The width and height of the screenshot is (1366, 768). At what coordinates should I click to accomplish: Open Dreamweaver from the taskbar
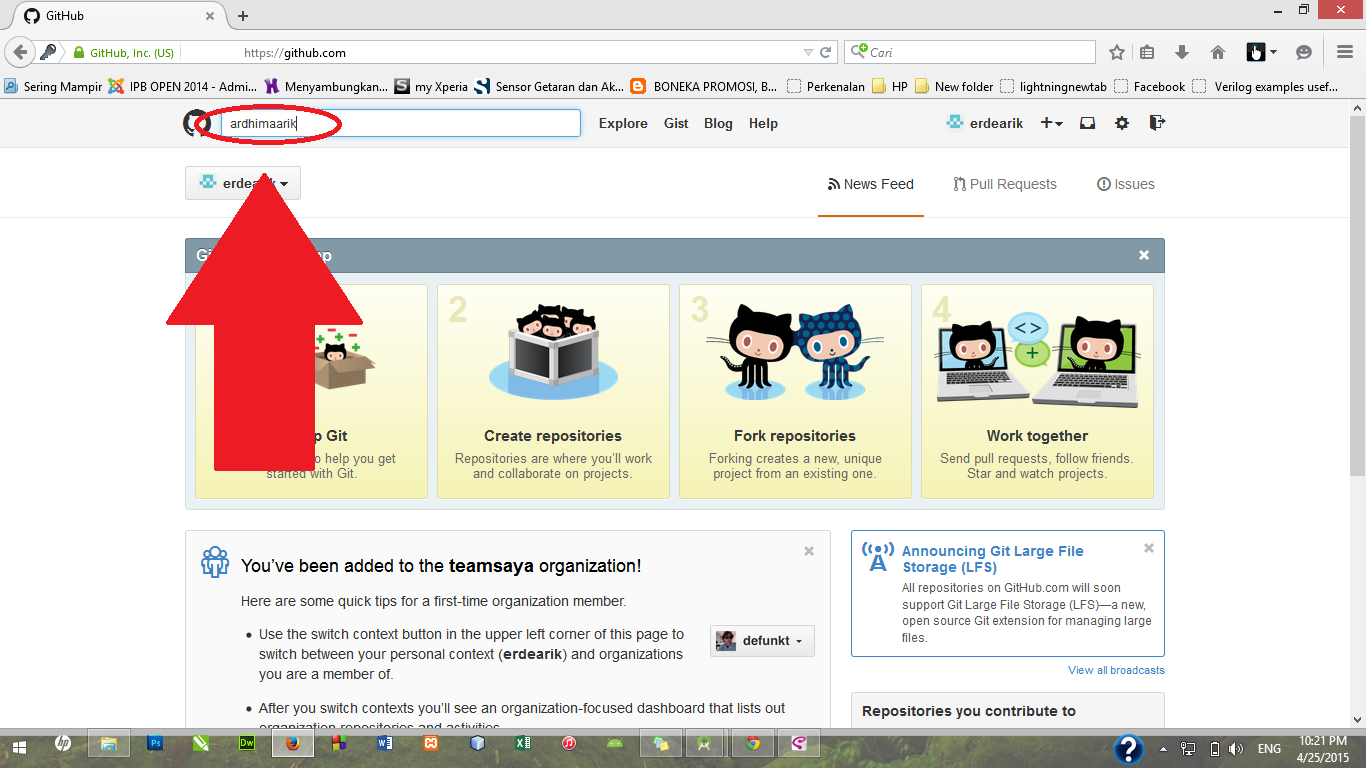(x=247, y=744)
